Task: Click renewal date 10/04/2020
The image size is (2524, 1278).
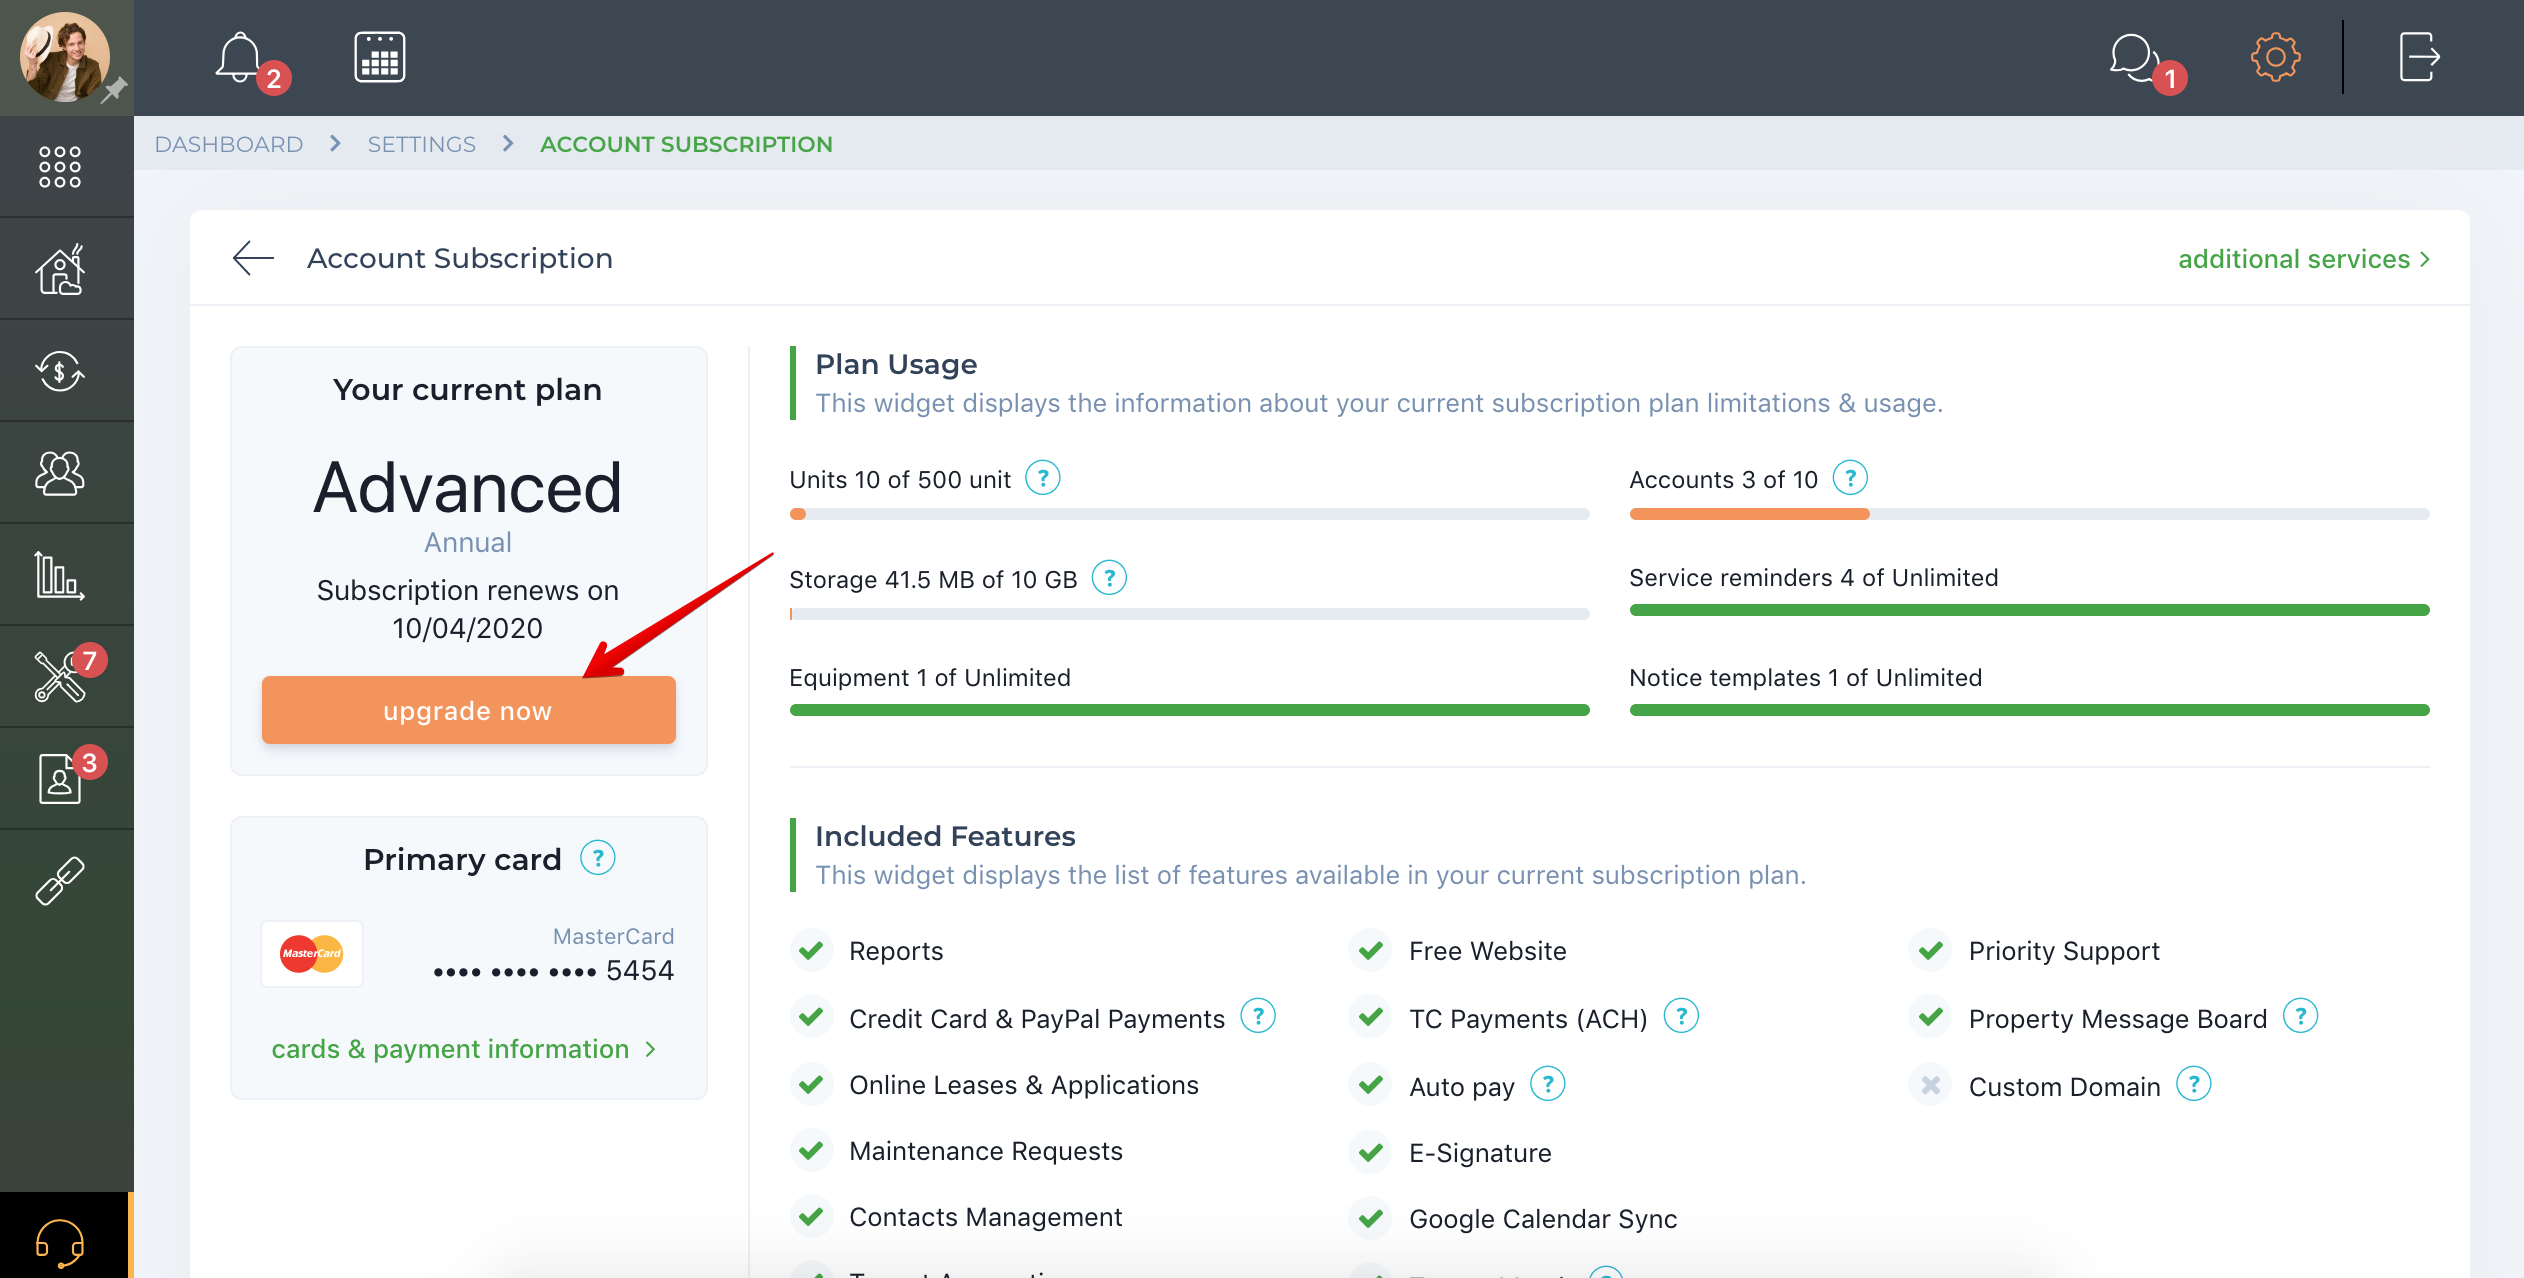Action: (x=468, y=628)
